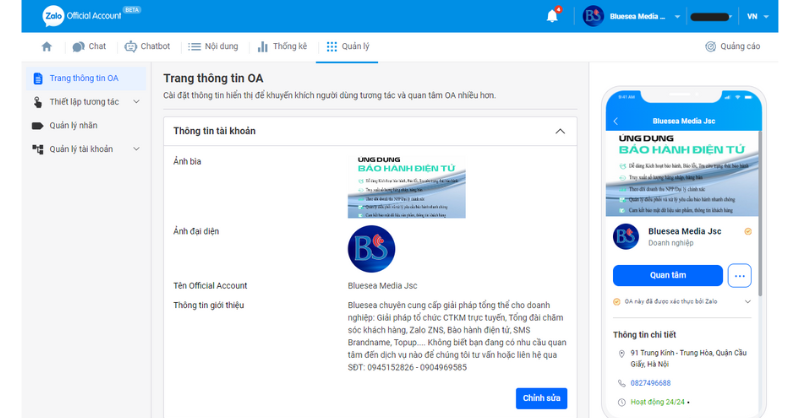Screen dimensions: 800x418
Task: Click the Zalo Official Account logo
Action: (x=82, y=16)
